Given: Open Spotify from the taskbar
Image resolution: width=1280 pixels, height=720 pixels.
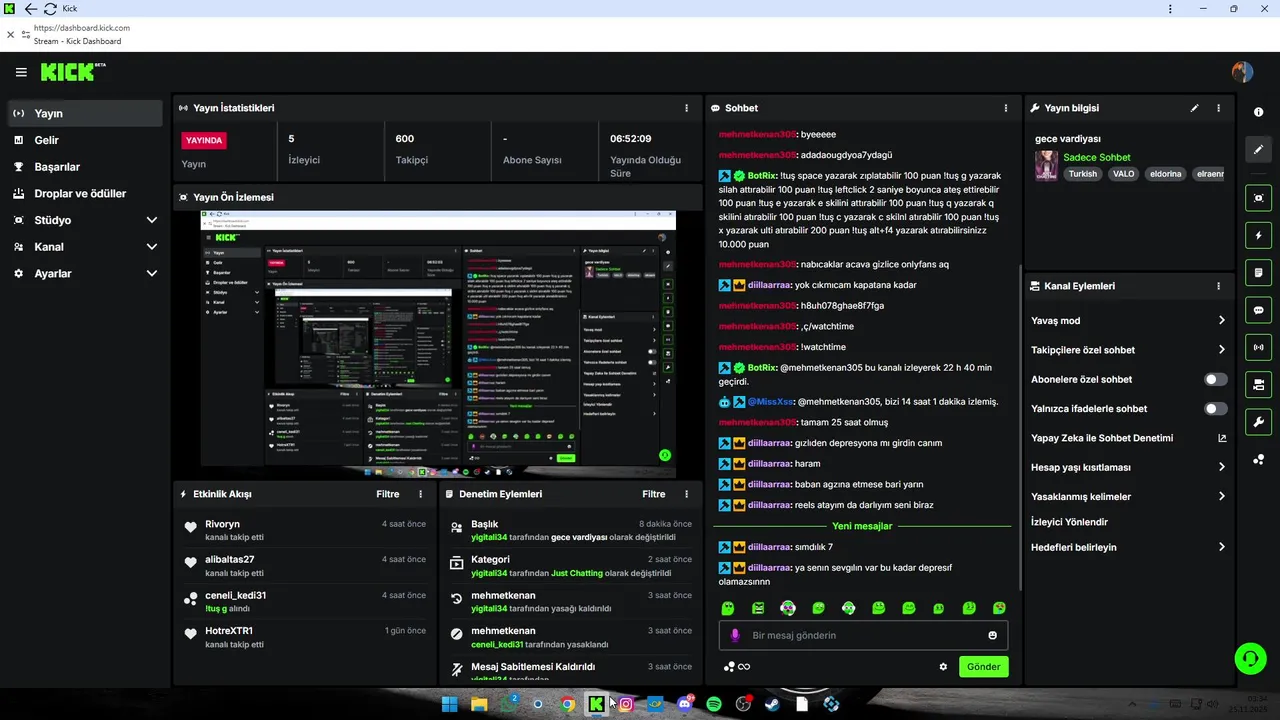Looking at the screenshot, I should tap(714, 704).
